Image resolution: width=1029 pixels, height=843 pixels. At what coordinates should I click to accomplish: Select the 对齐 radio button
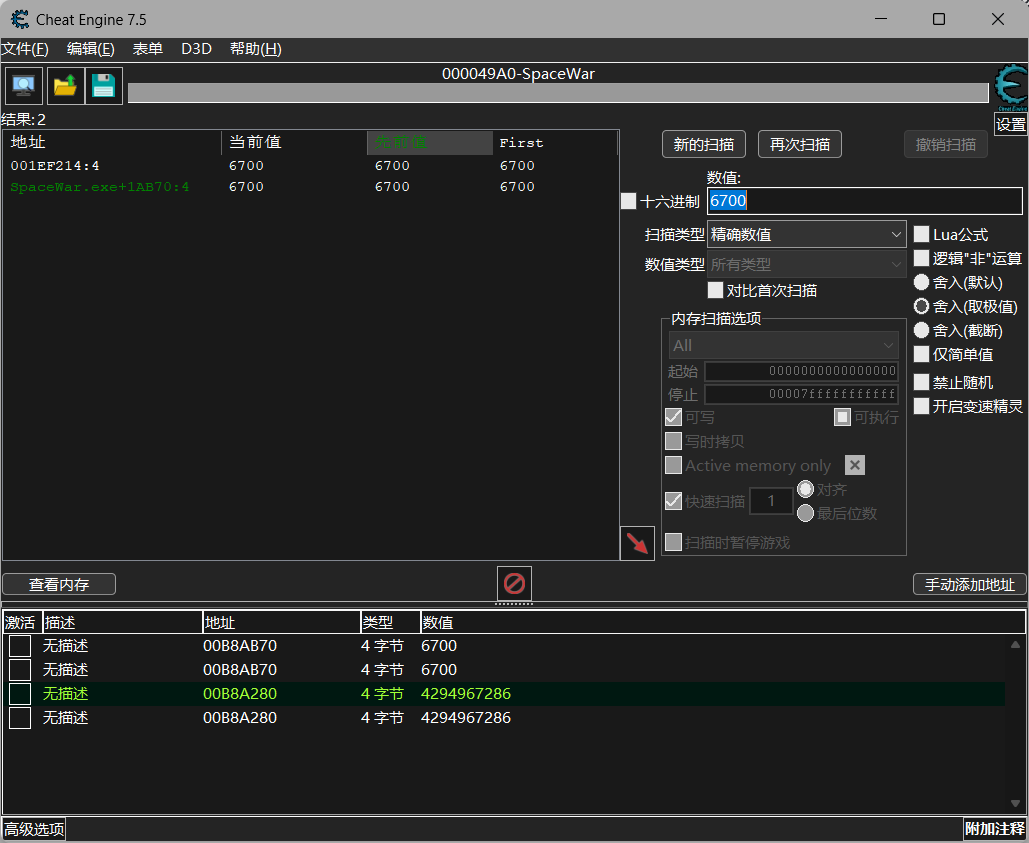coord(805,489)
